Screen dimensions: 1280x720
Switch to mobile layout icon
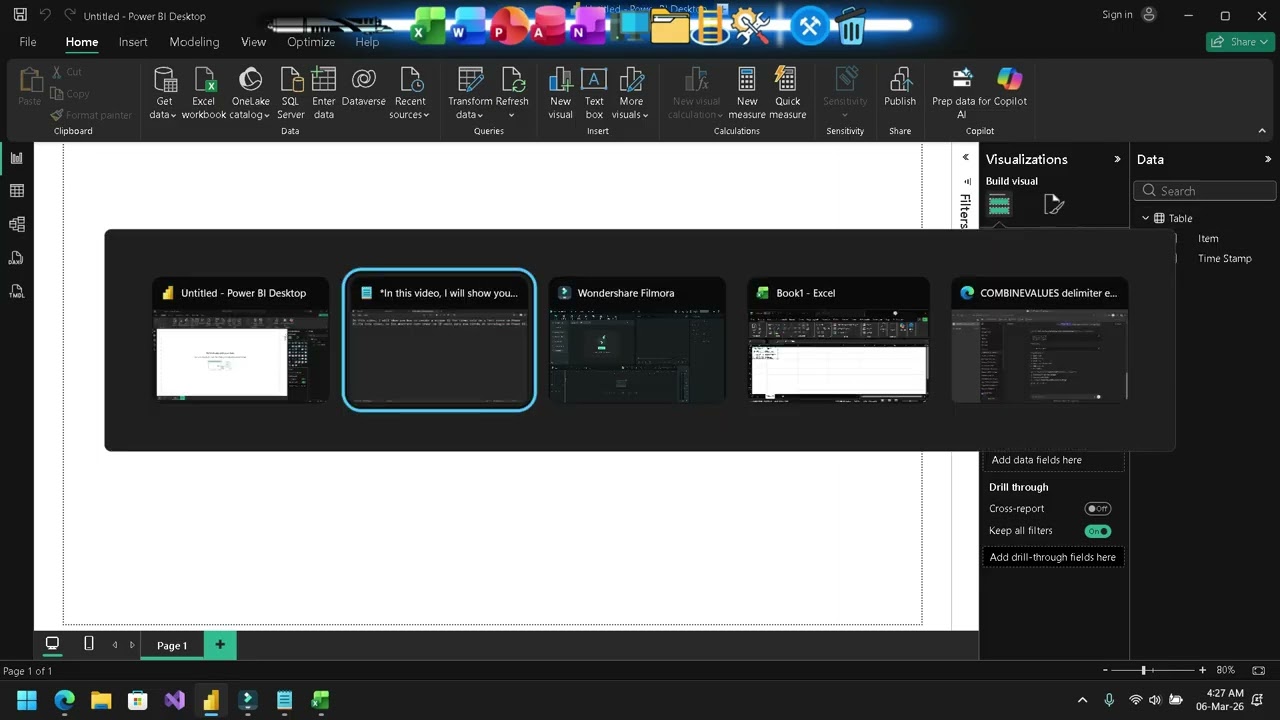tap(88, 644)
